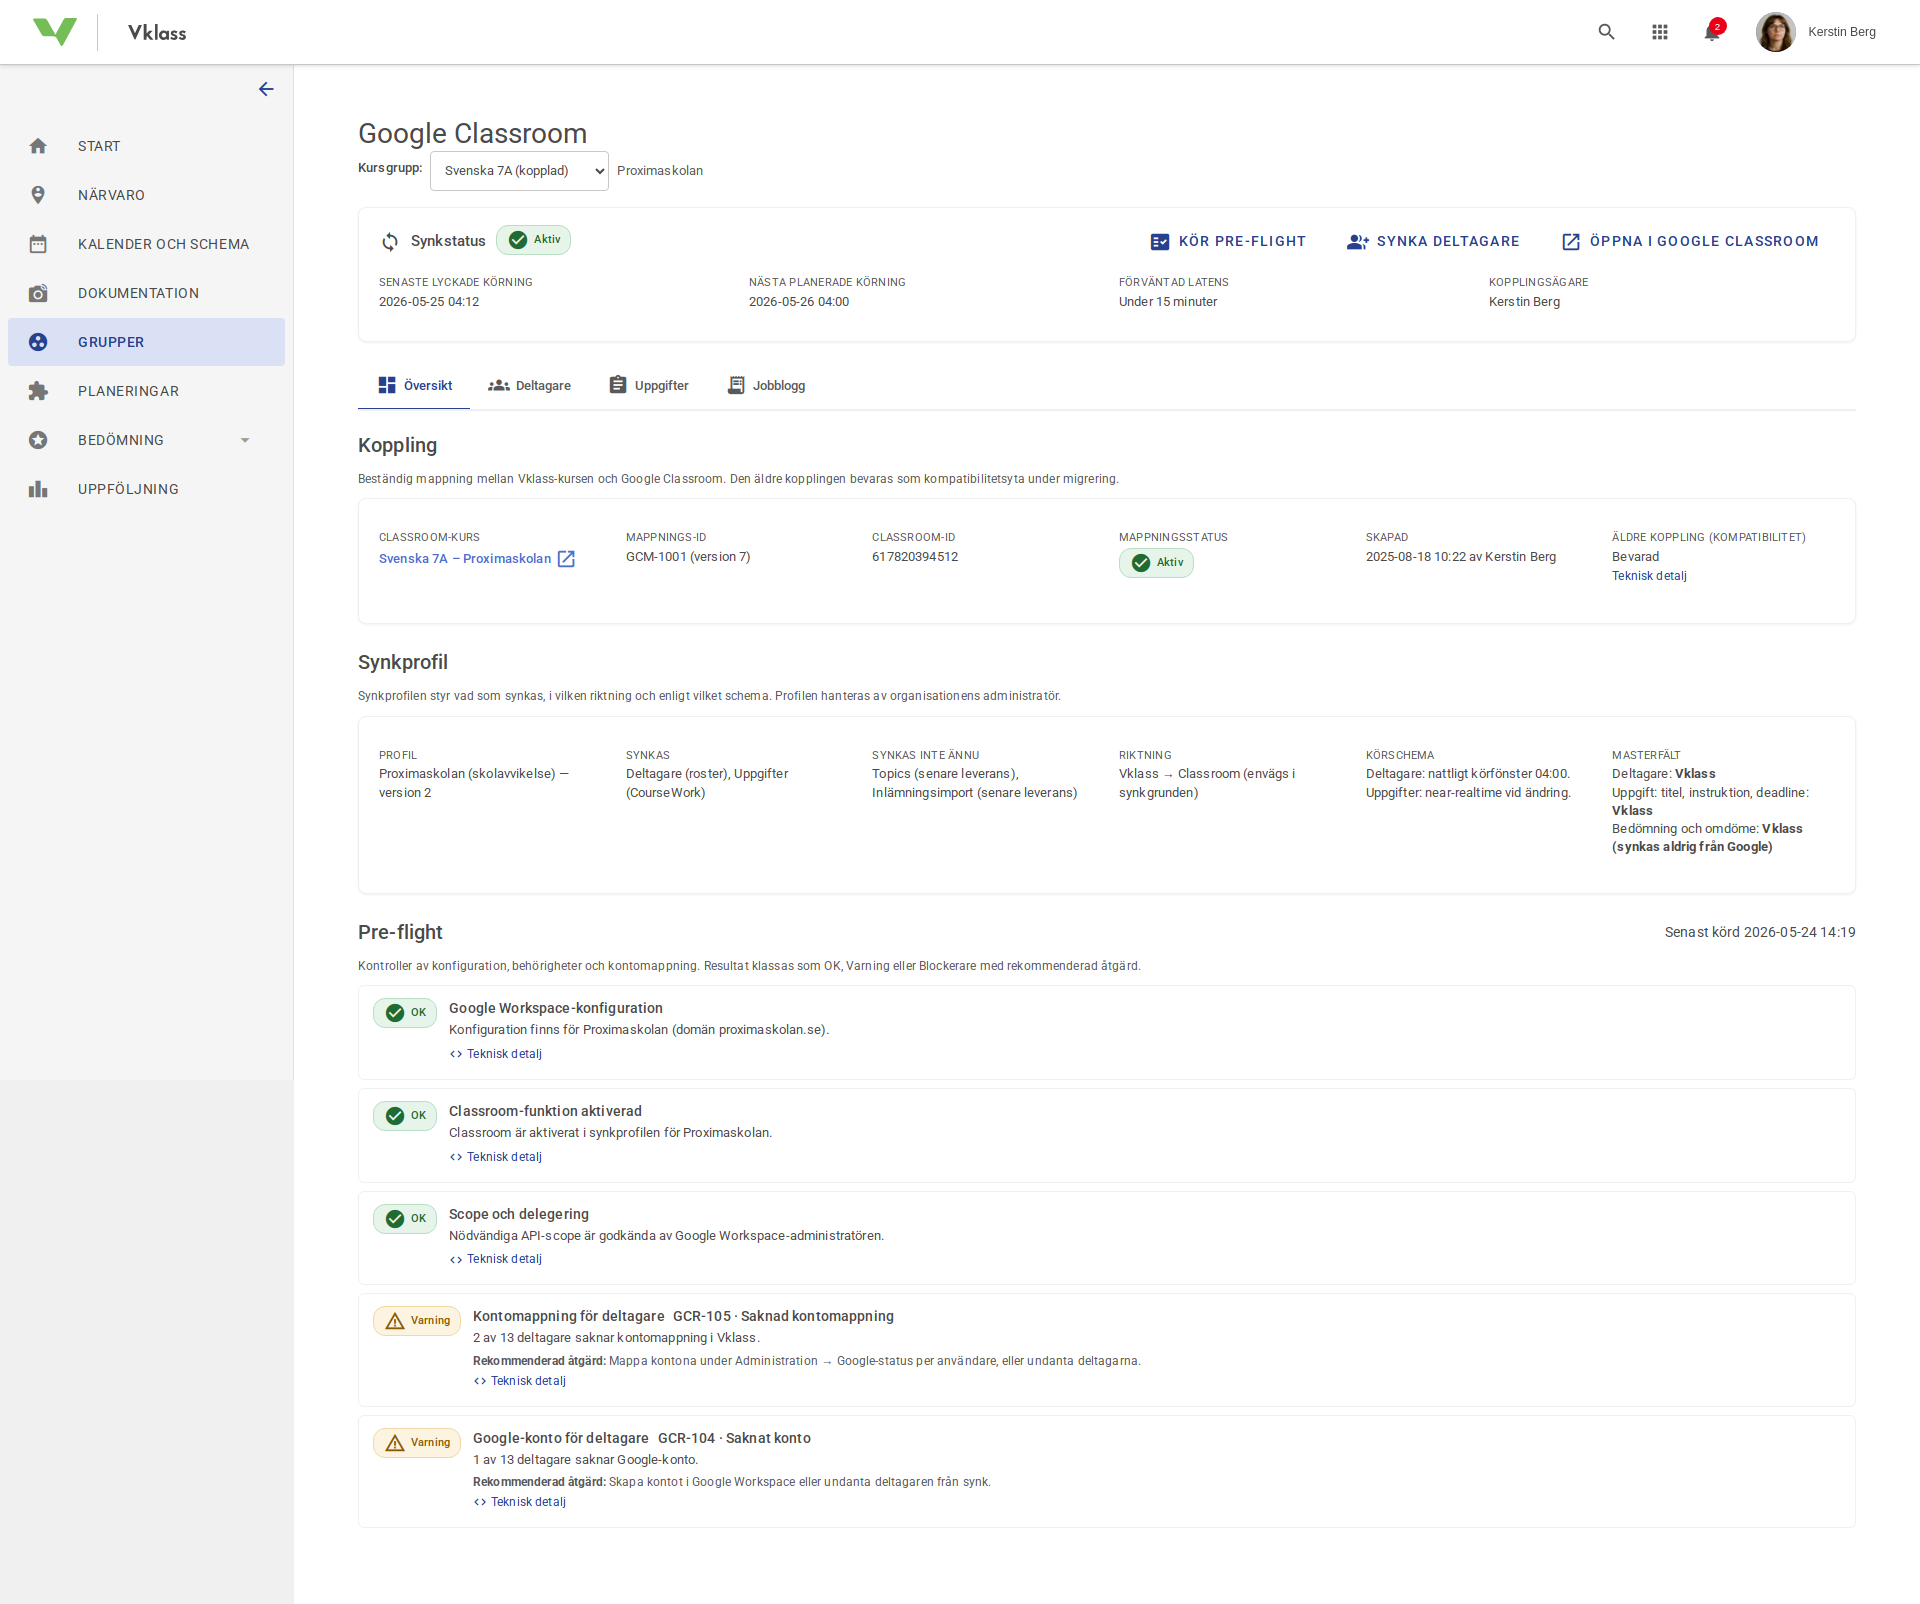Click the Start home icon
This screenshot has height=1604, width=1920.
click(38, 146)
